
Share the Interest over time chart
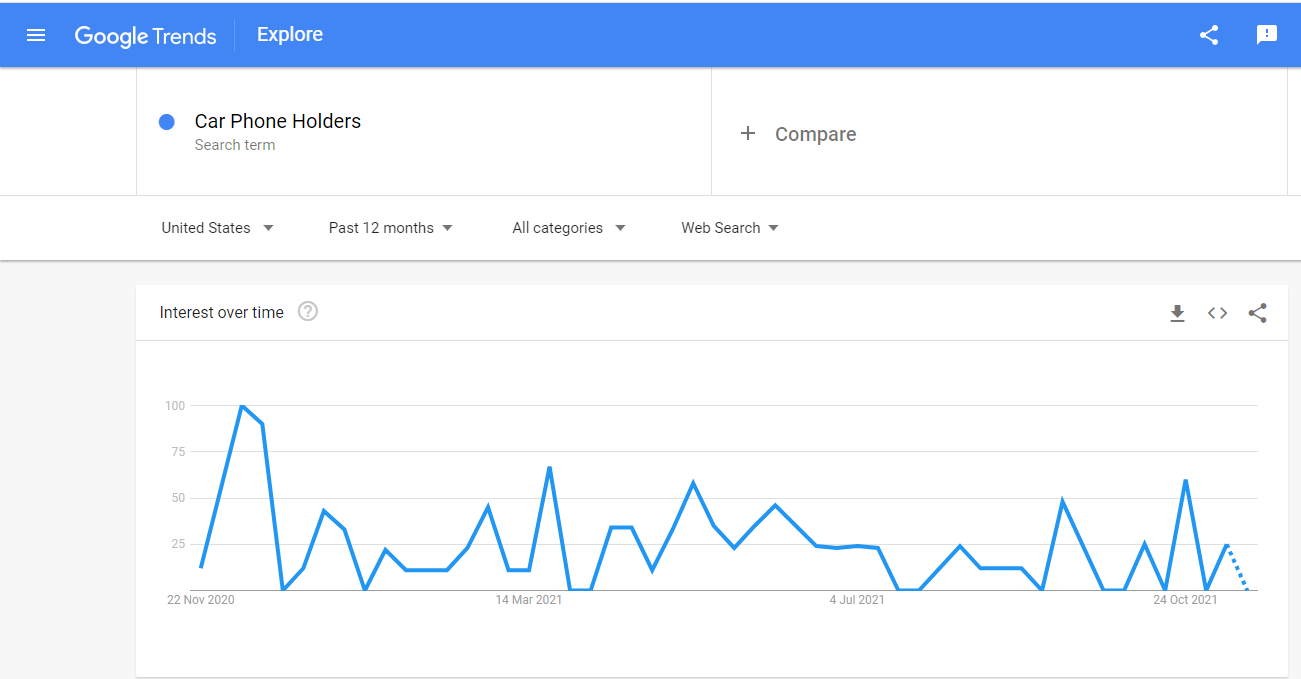point(1258,313)
